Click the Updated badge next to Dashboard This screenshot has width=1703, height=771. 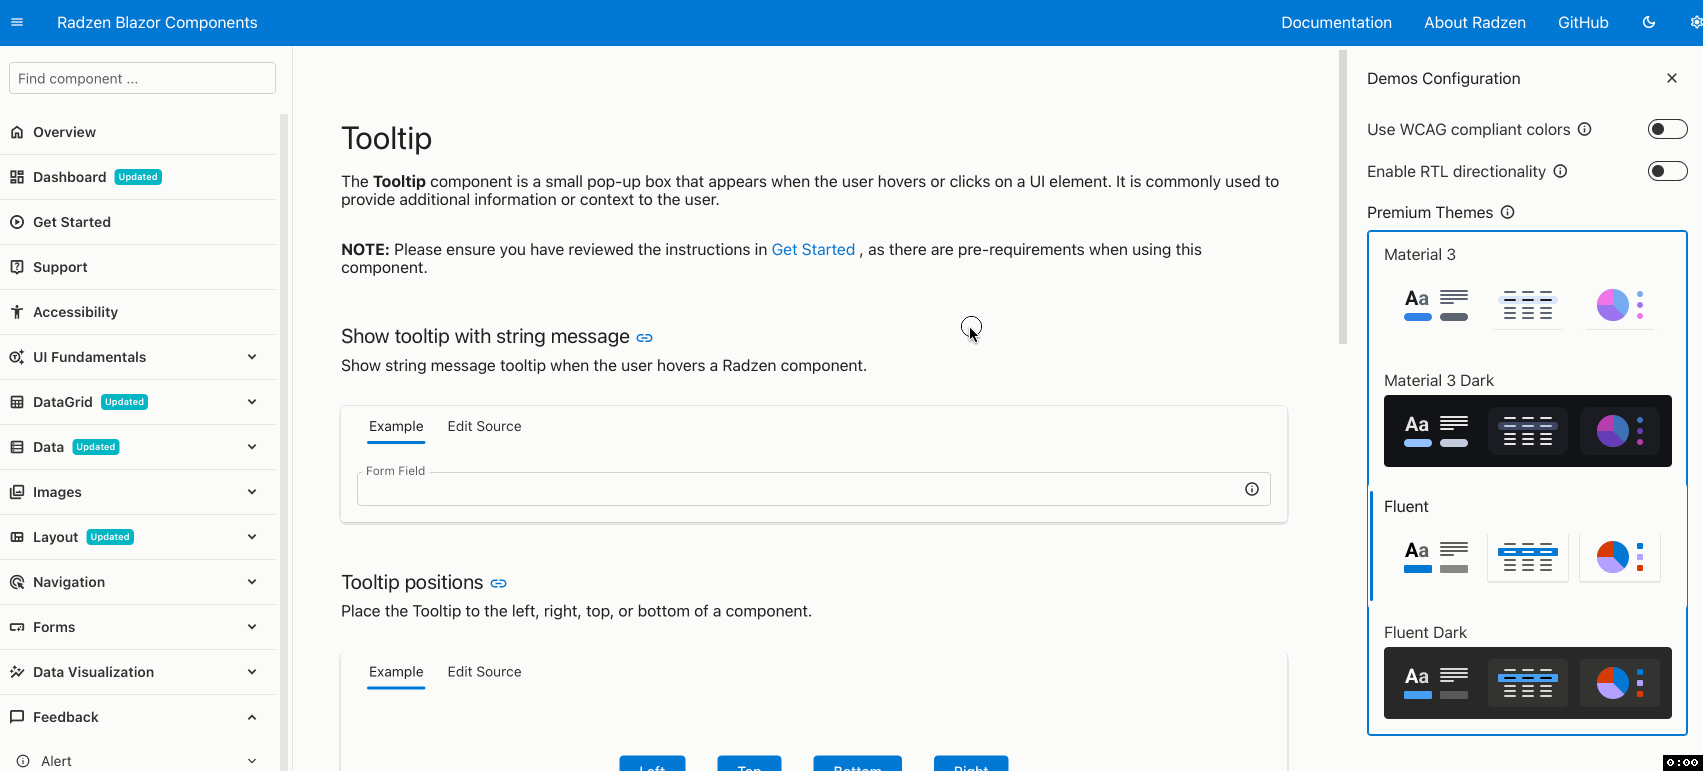click(138, 177)
